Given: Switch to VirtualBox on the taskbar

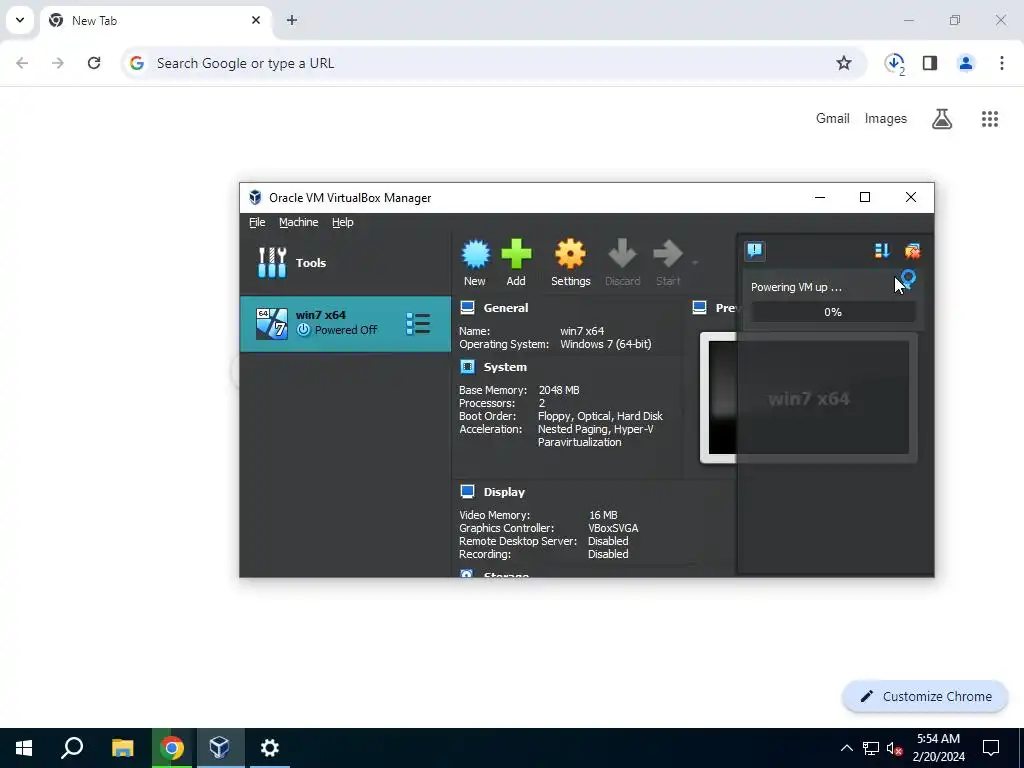Looking at the screenshot, I should pos(220,748).
